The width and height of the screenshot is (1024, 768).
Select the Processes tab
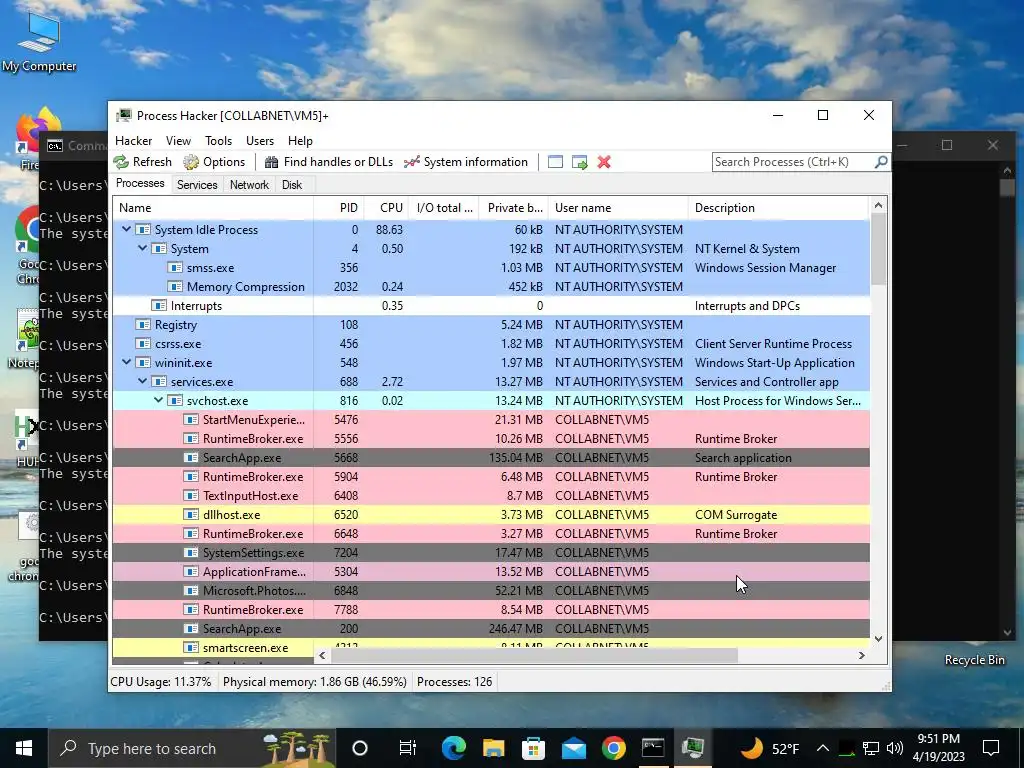pos(140,184)
